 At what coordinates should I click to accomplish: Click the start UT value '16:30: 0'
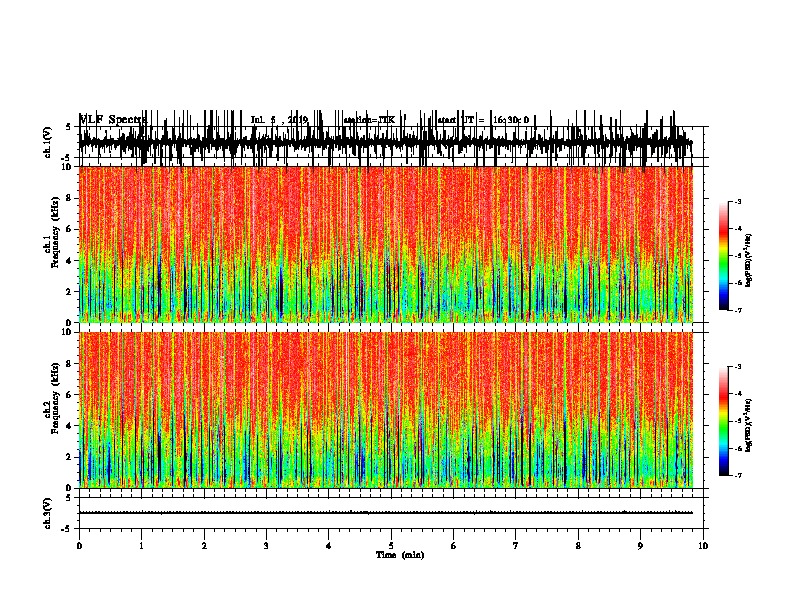tap(511, 120)
